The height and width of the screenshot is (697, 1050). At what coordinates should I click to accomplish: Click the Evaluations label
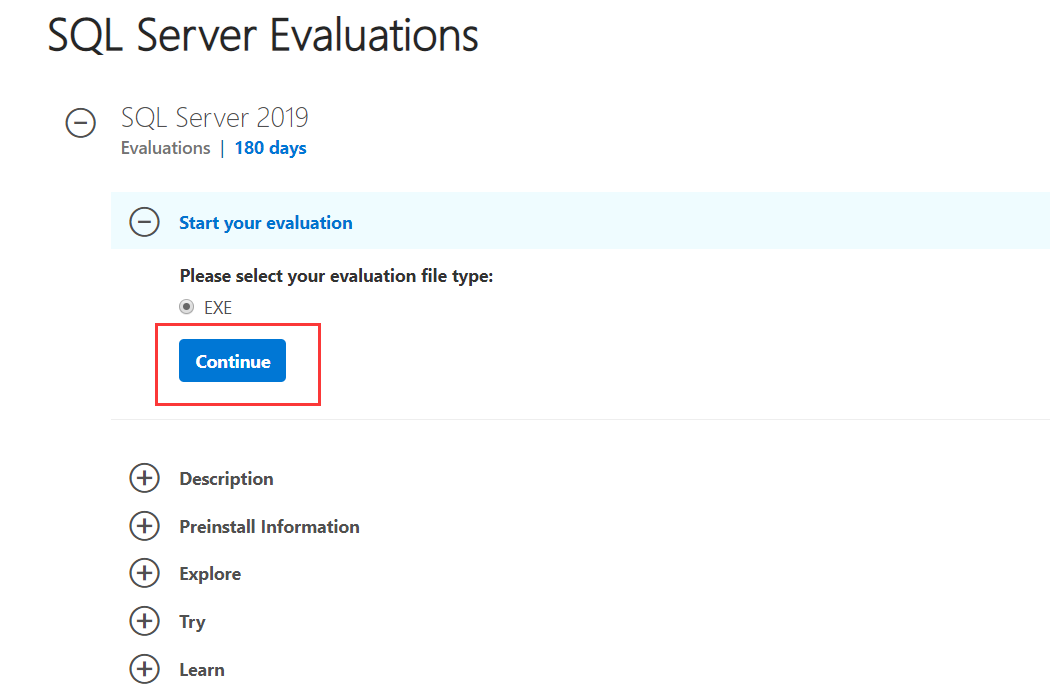click(x=165, y=147)
